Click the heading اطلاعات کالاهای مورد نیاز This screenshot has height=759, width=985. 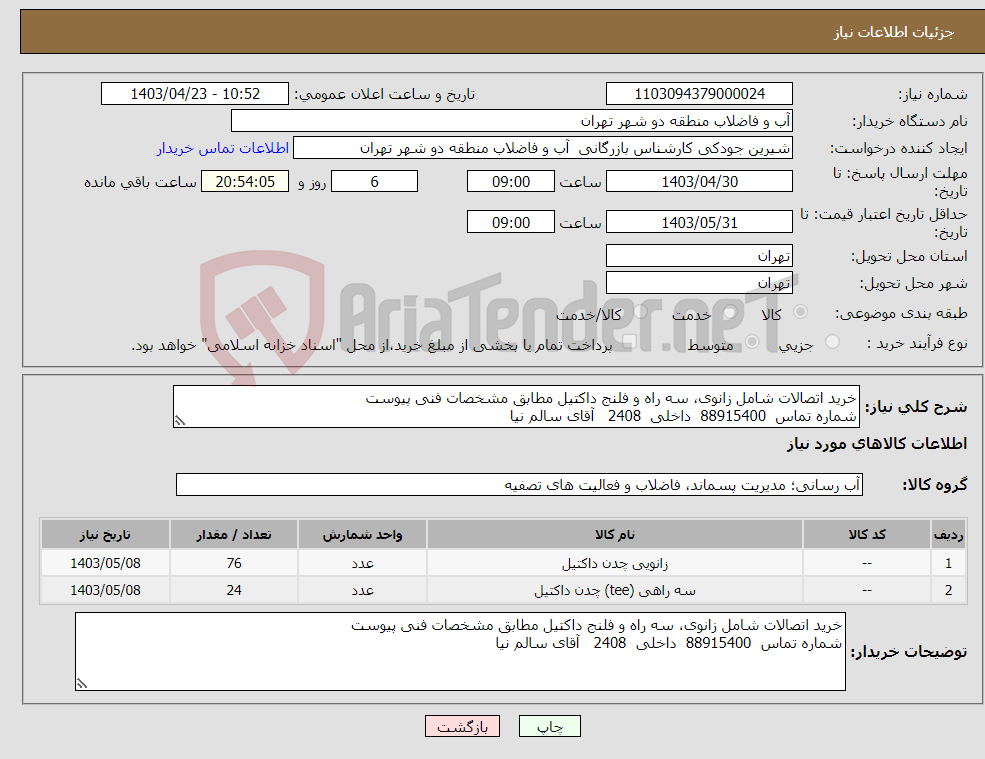[877, 444]
